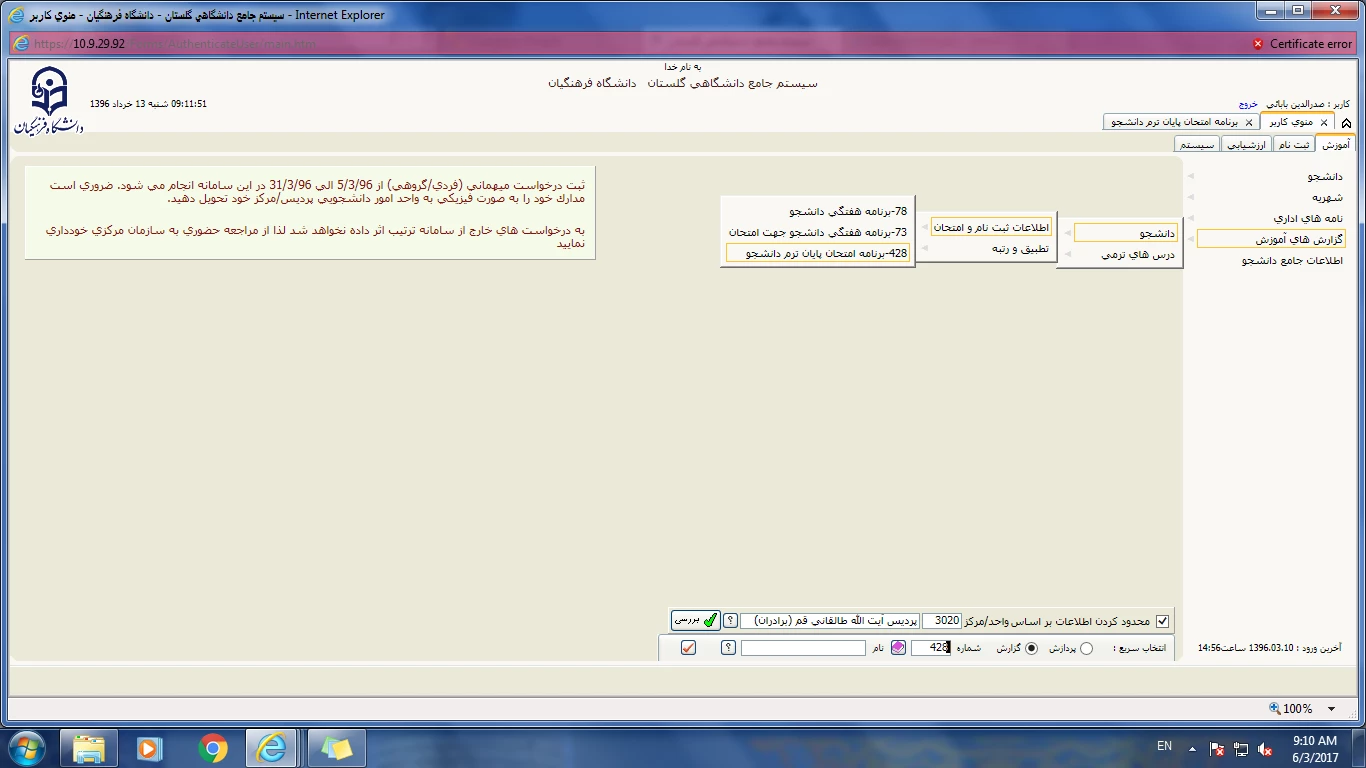The width and height of the screenshot is (1366, 768).
Task: Select the گزارش radio button
Action: pyautogui.click(x=1032, y=648)
